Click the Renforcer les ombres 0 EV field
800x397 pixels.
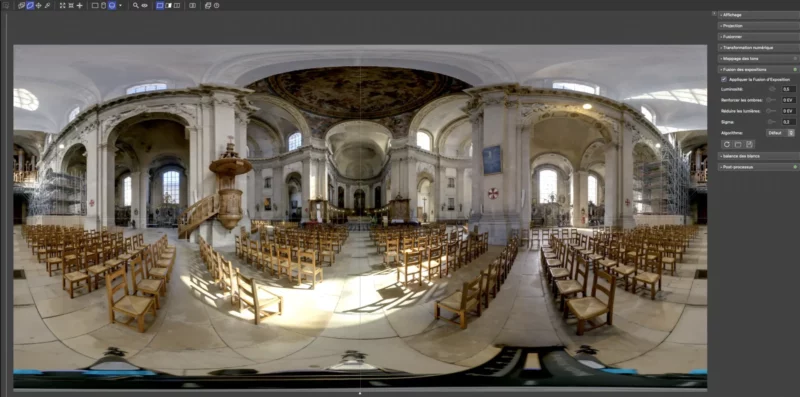pyautogui.click(x=789, y=100)
